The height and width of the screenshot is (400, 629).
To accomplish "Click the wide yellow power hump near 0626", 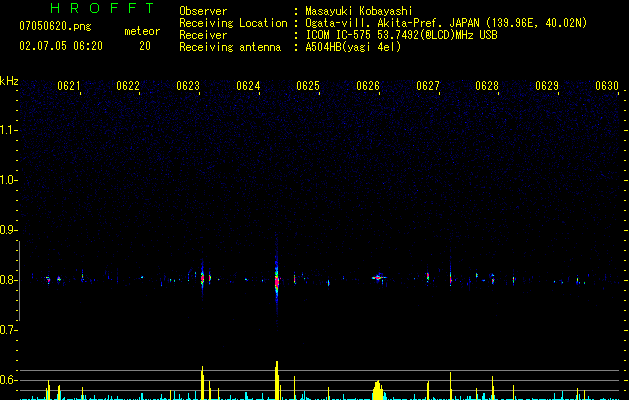I will (x=377, y=390).
